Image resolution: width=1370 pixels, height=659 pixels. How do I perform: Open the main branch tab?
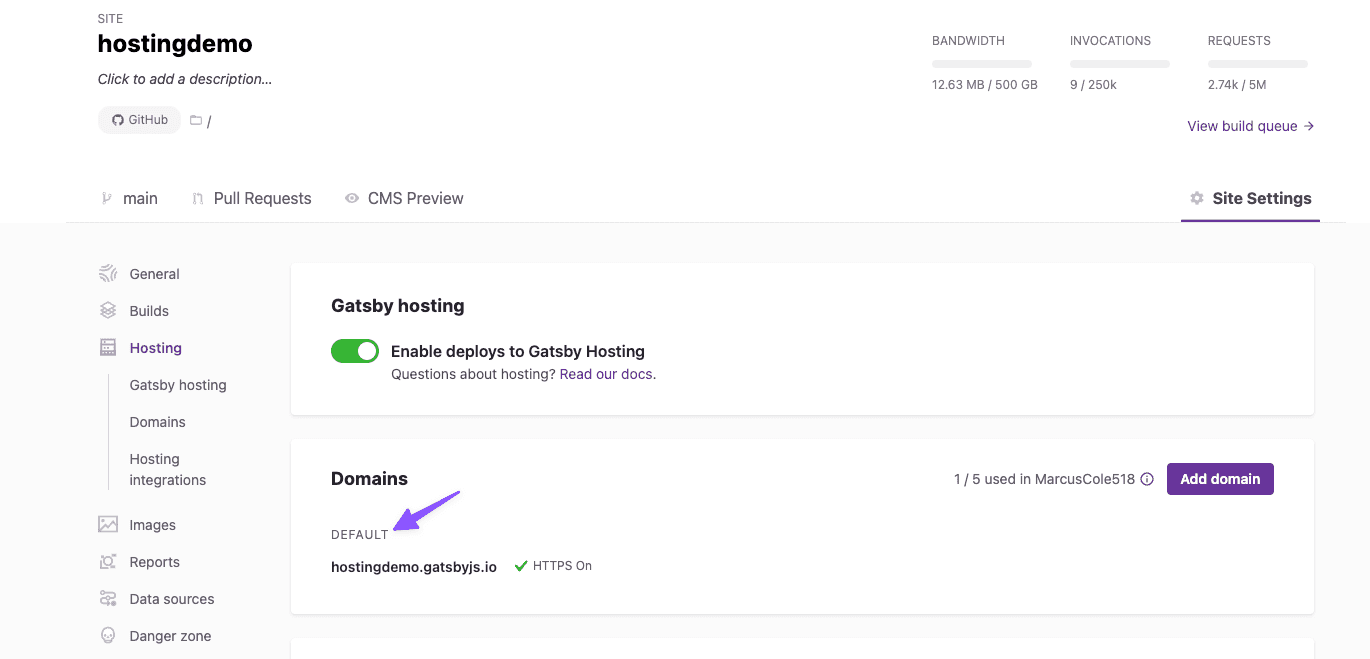(130, 198)
